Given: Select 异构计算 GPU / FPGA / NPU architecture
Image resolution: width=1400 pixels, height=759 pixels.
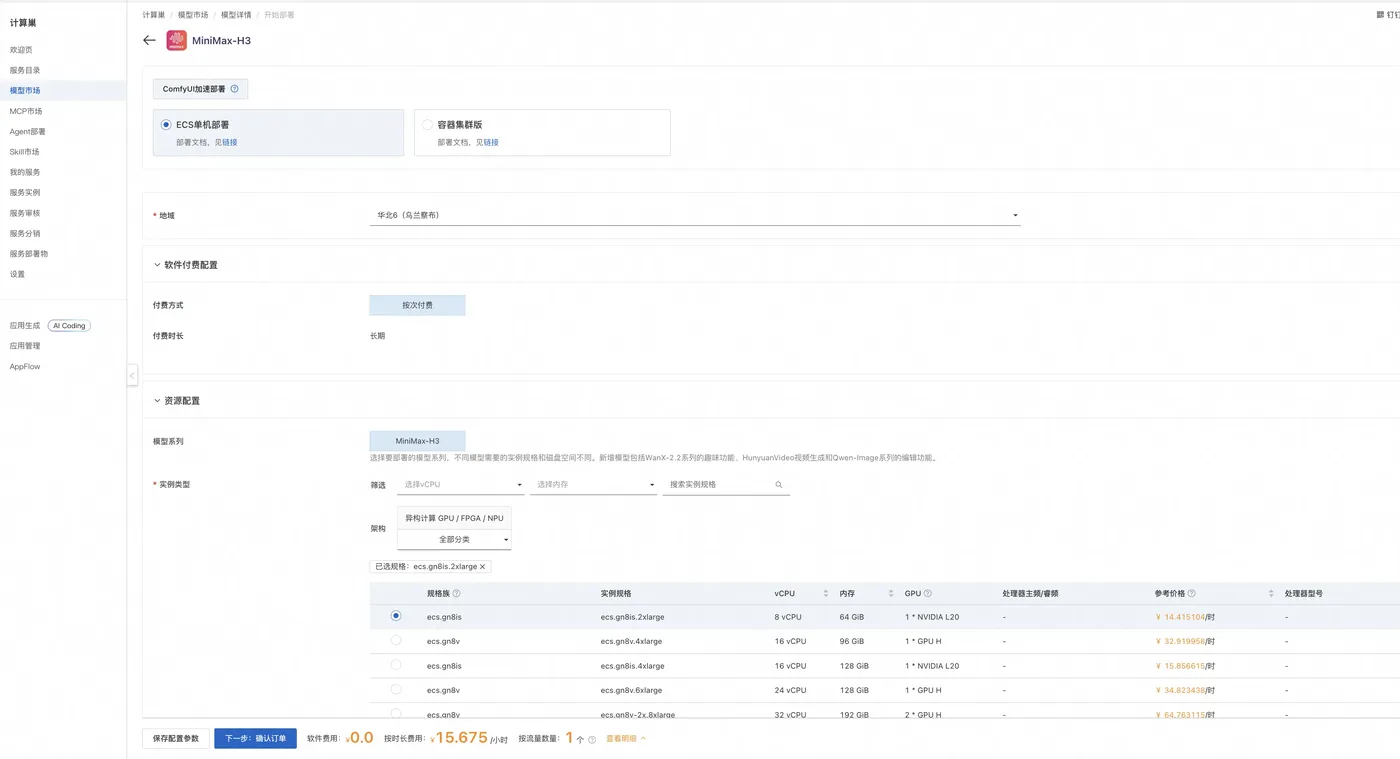Looking at the screenshot, I should tap(455, 519).
